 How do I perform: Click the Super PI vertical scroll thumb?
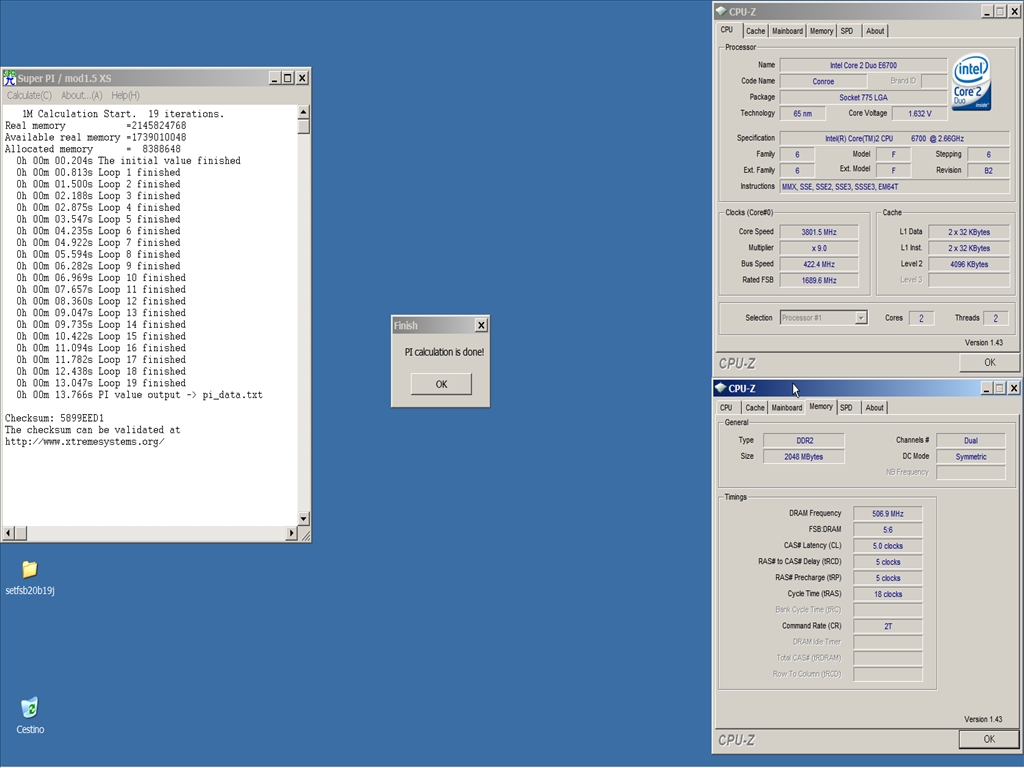click(x=304, y=126)
